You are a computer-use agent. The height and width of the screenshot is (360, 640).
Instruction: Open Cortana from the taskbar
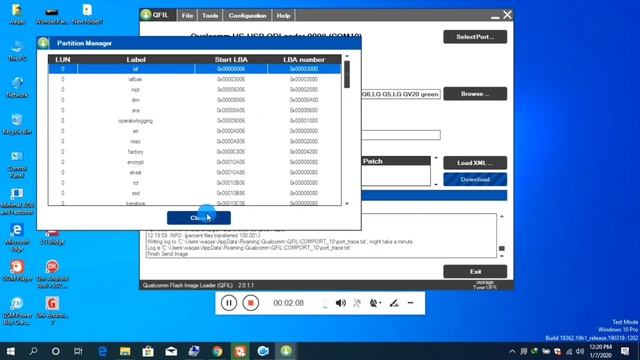click(x=56, y=351)
